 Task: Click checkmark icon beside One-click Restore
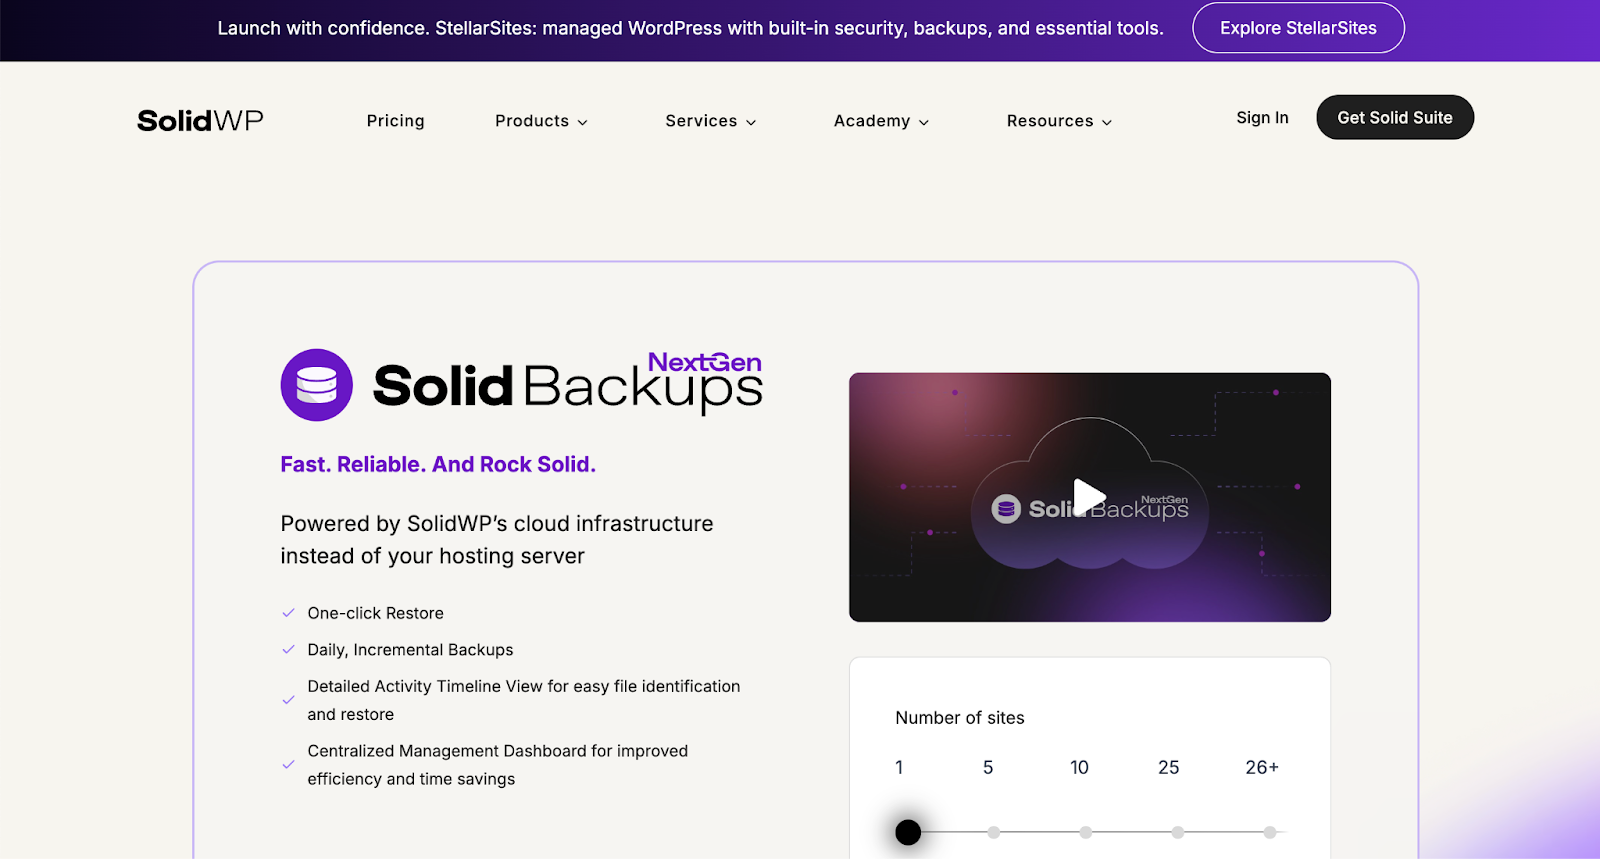288,613
